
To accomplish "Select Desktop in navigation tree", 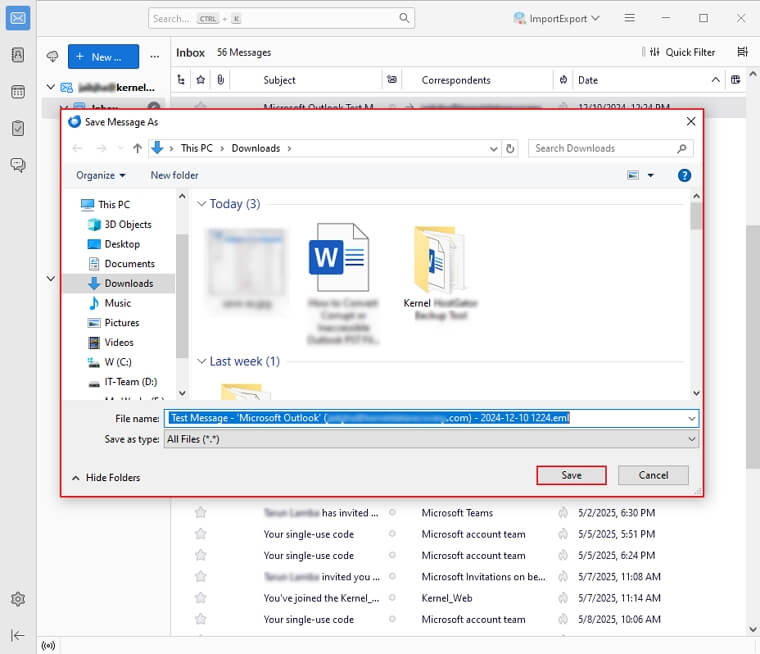I will [122, 244].
